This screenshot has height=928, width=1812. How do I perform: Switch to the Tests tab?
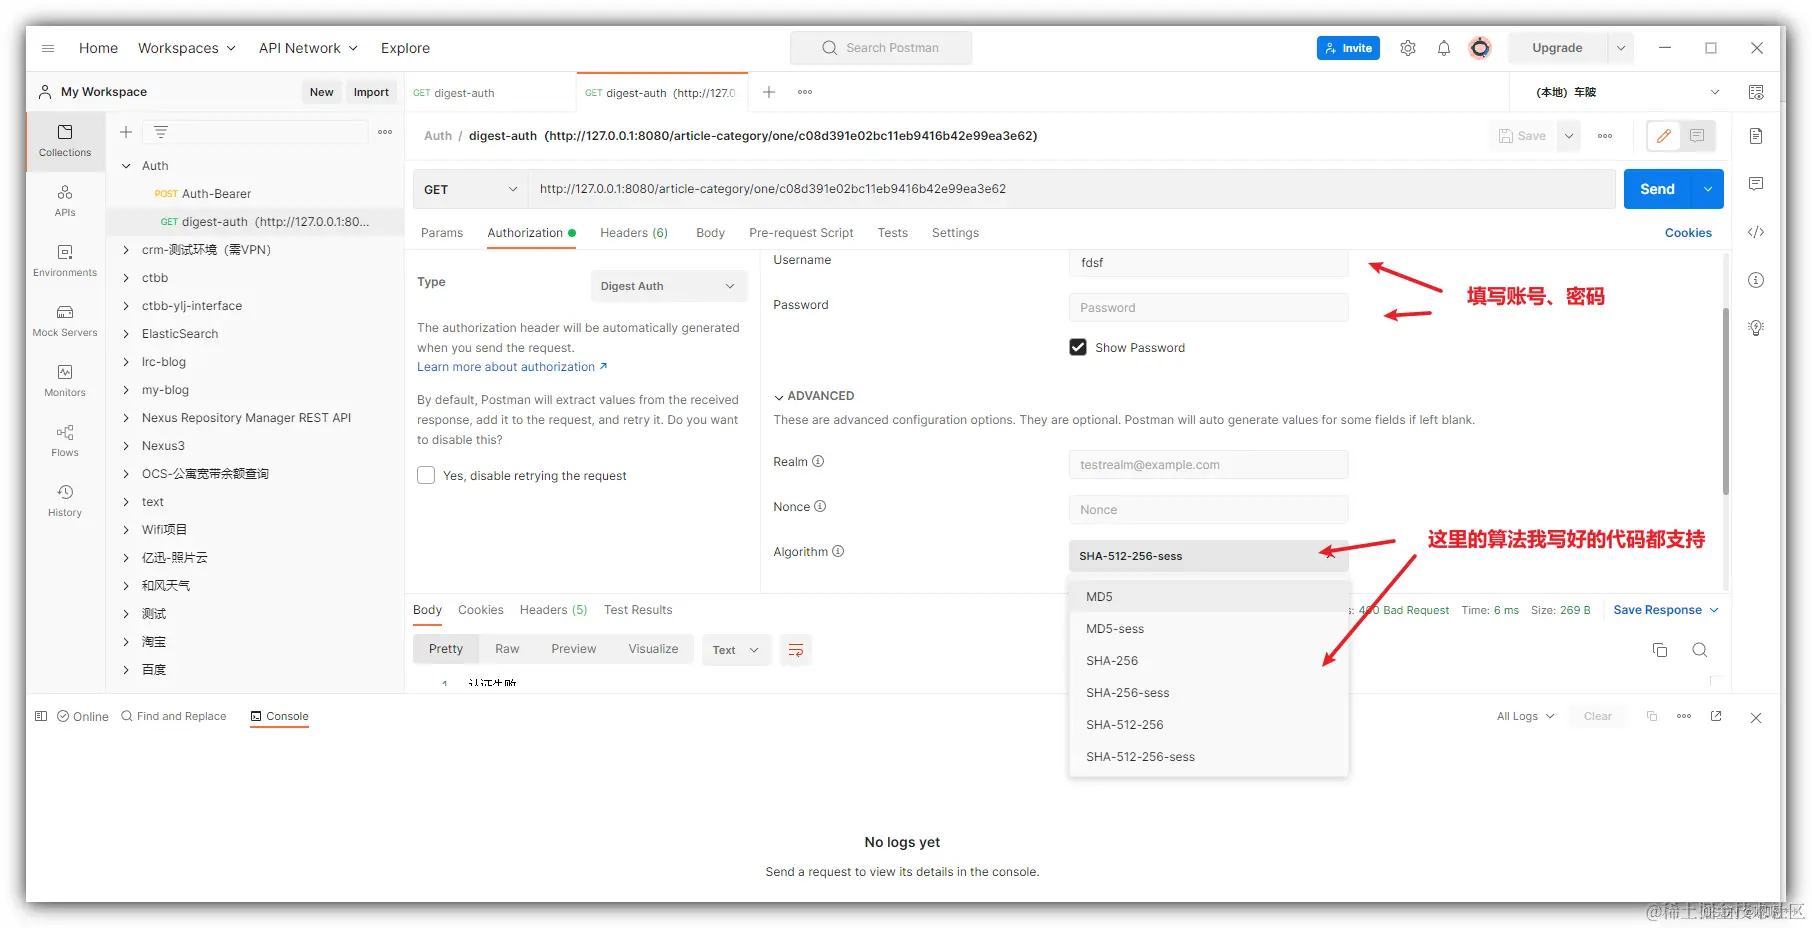click(x=893, y=233)
